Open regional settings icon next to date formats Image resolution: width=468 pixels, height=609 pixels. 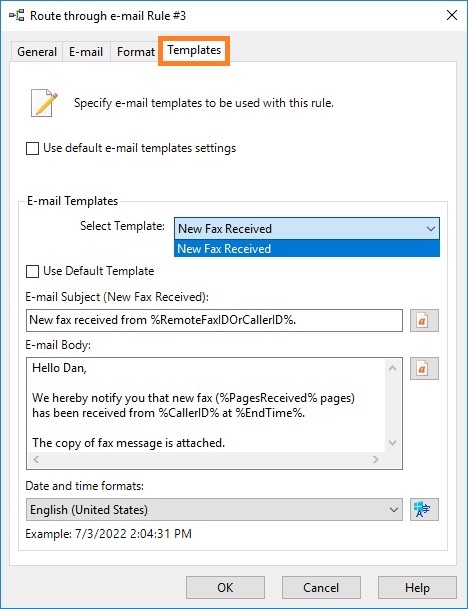[424, 509]
